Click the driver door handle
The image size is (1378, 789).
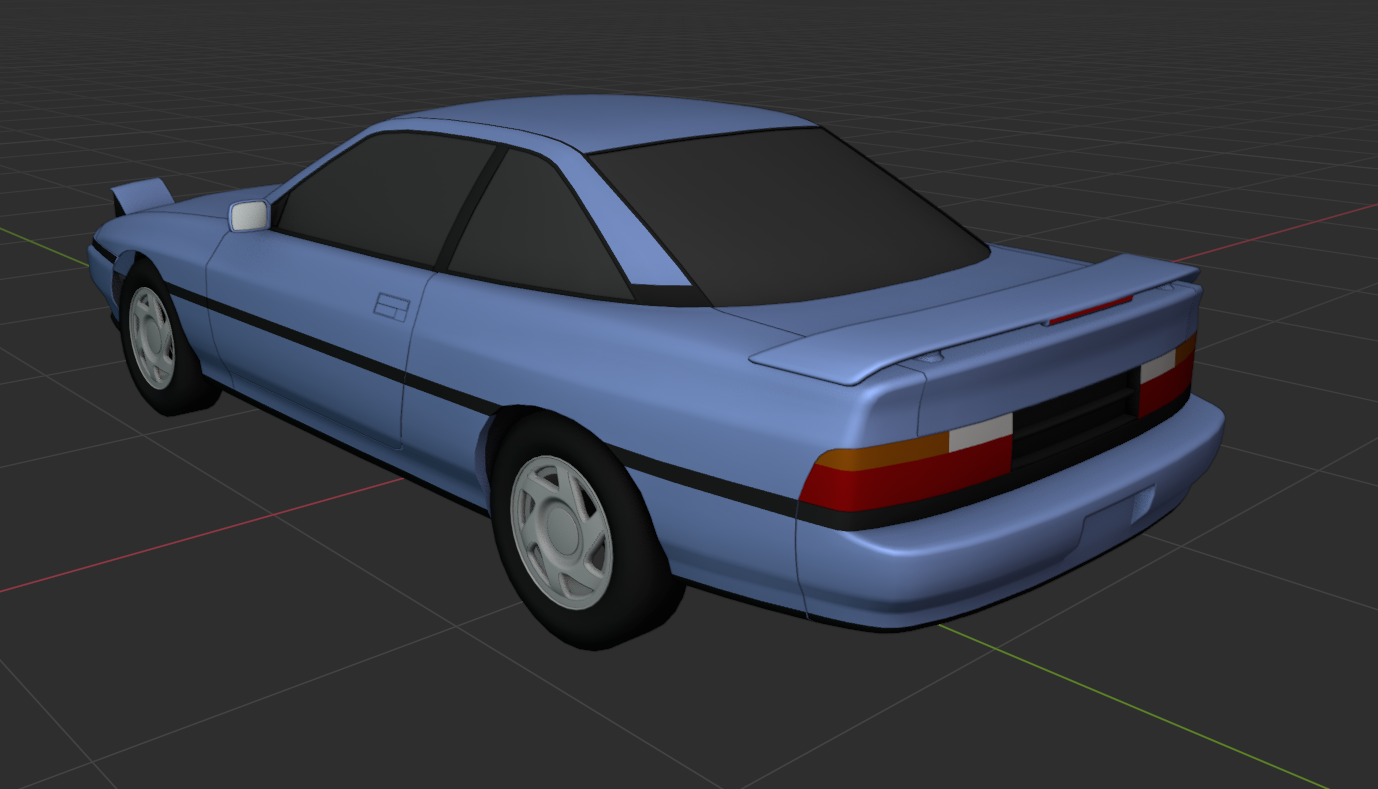(x=391, y=305)
